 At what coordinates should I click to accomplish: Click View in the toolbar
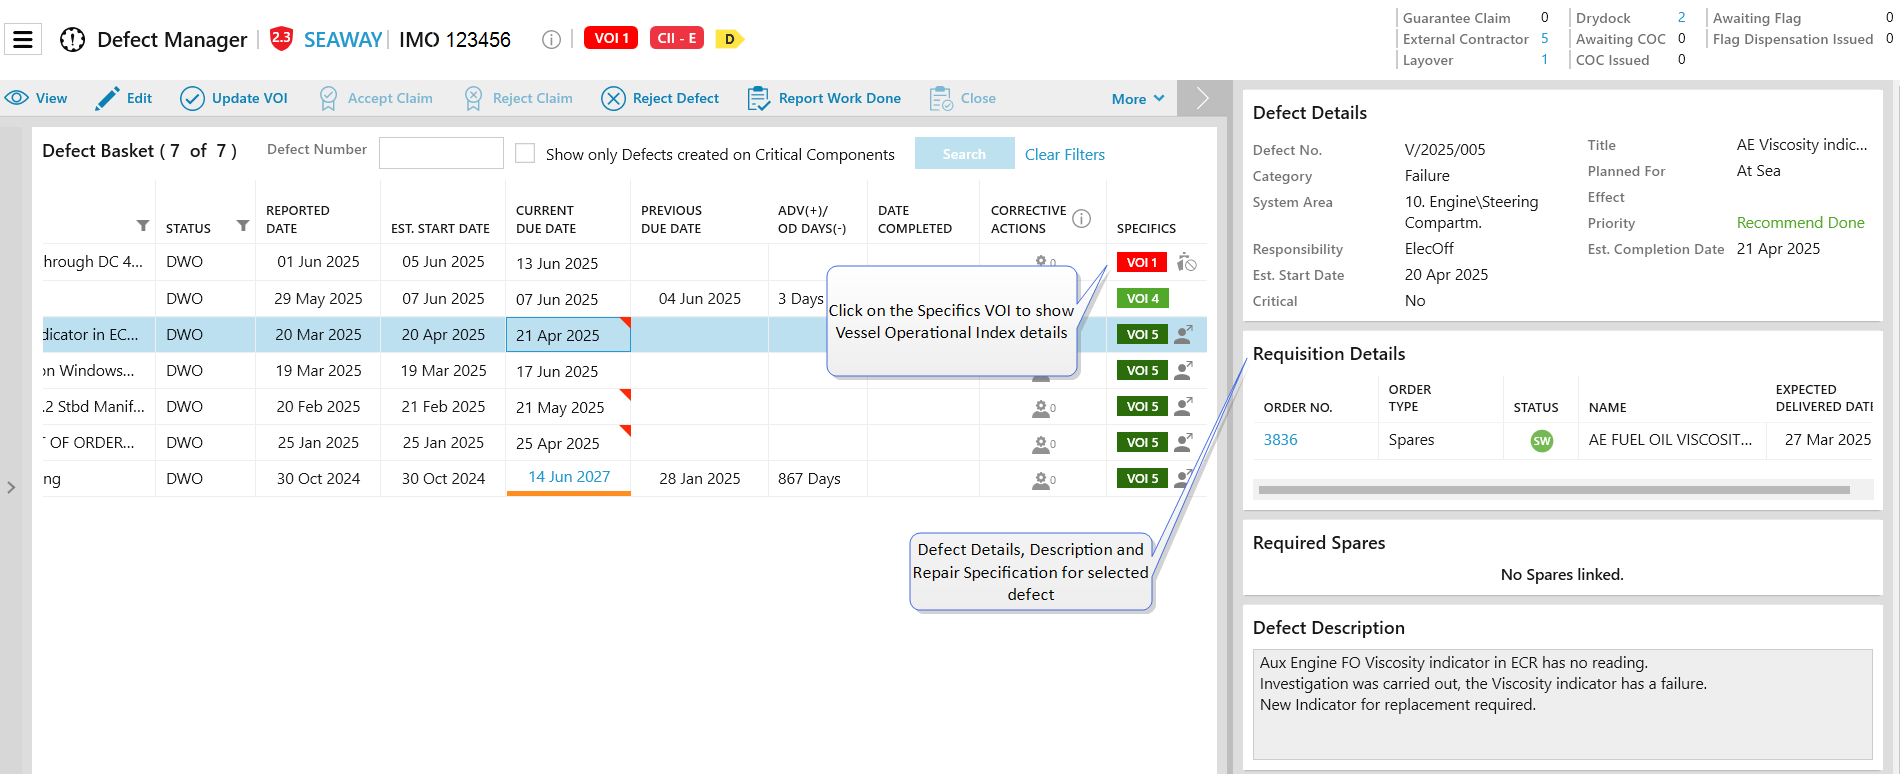click(x=36, y=98)
